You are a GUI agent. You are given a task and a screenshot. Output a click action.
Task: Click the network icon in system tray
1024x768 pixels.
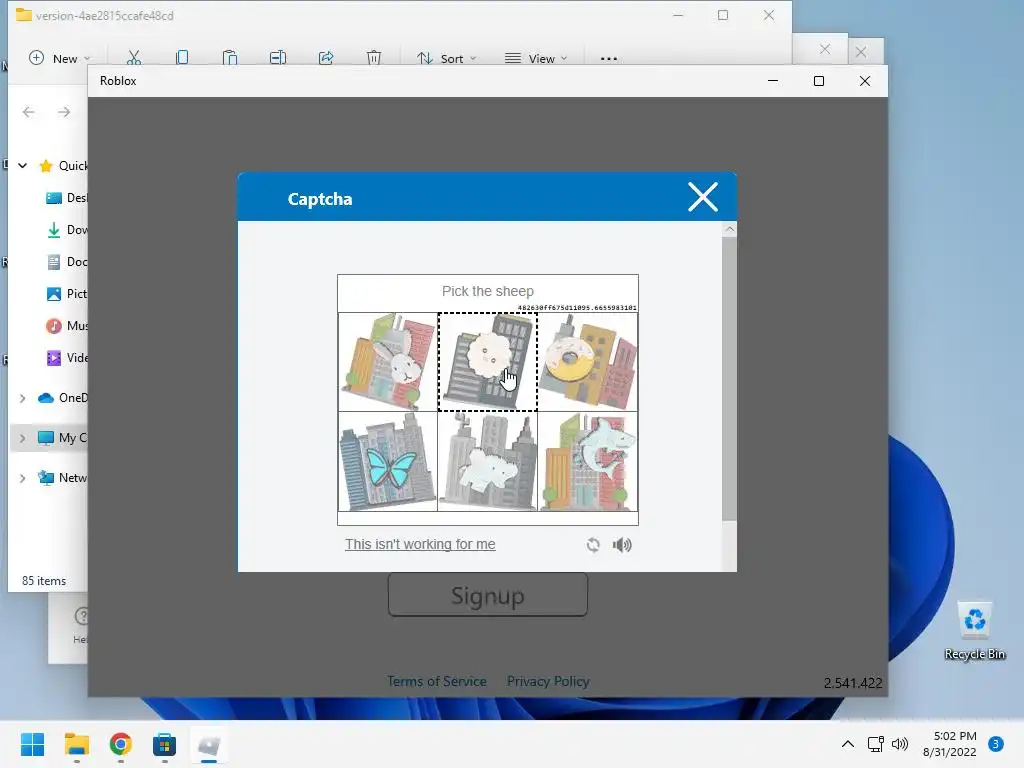(875, 744)
